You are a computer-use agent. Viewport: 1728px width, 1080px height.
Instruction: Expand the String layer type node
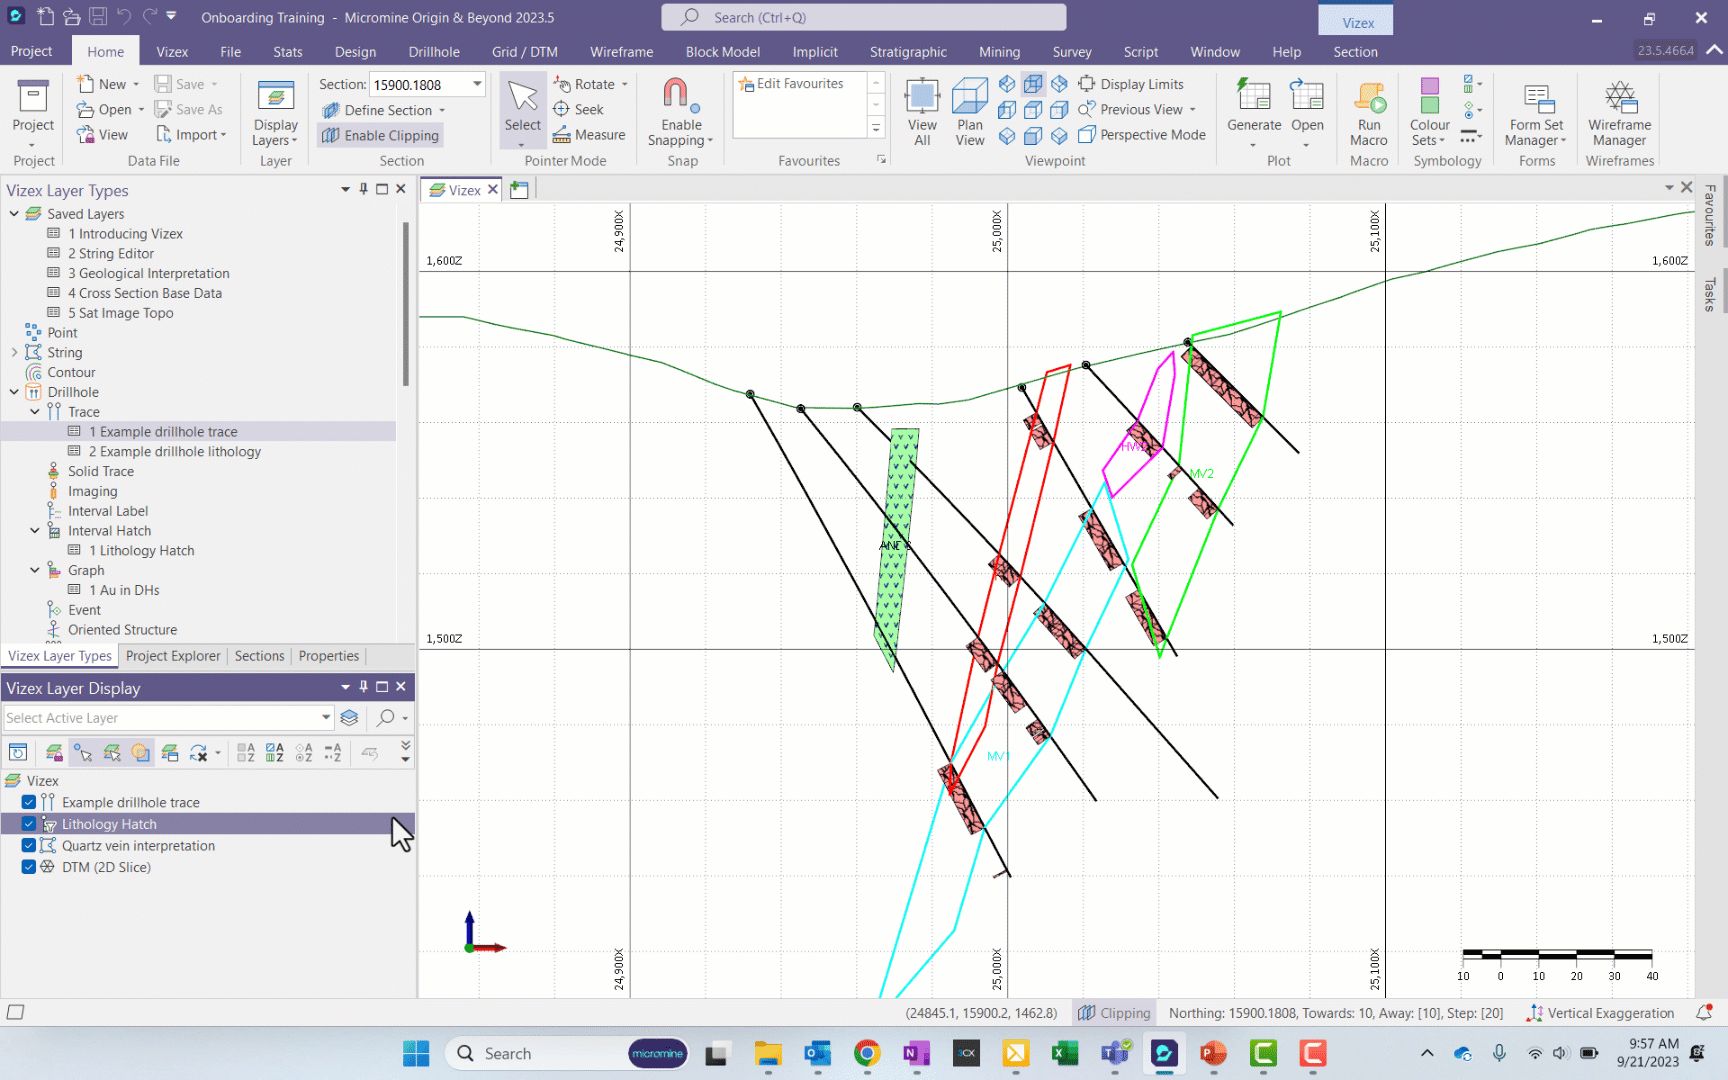click(x=14, y=353)
